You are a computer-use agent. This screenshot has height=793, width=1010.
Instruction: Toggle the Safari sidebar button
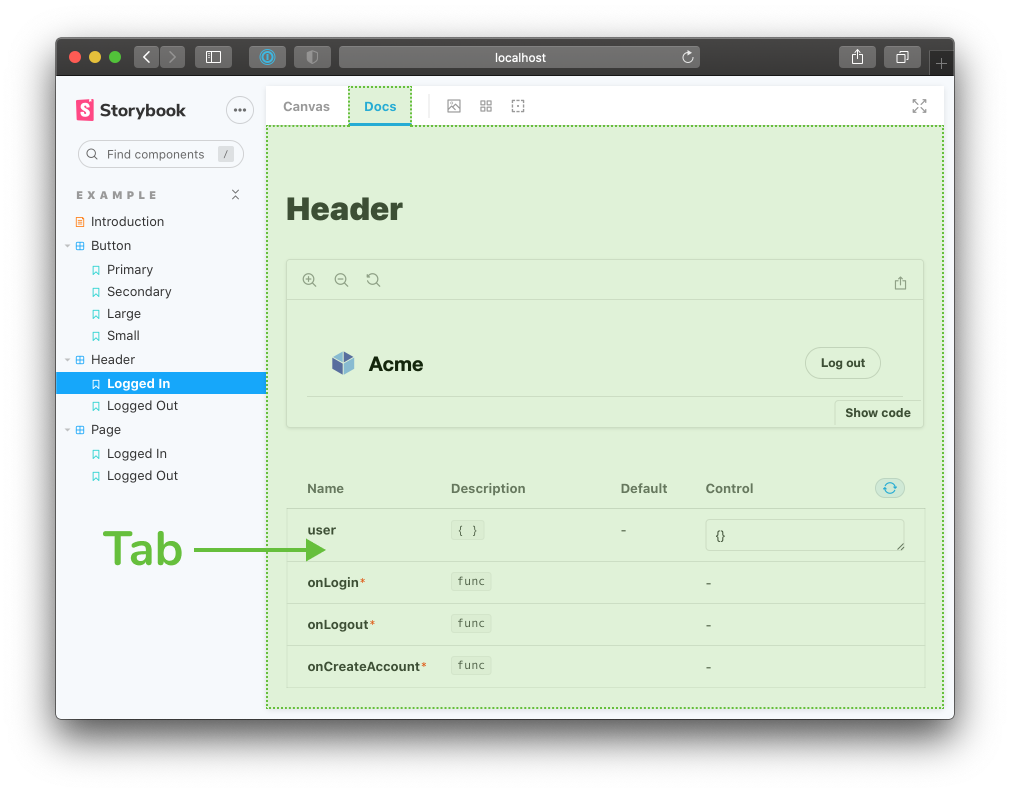point(213,57)
